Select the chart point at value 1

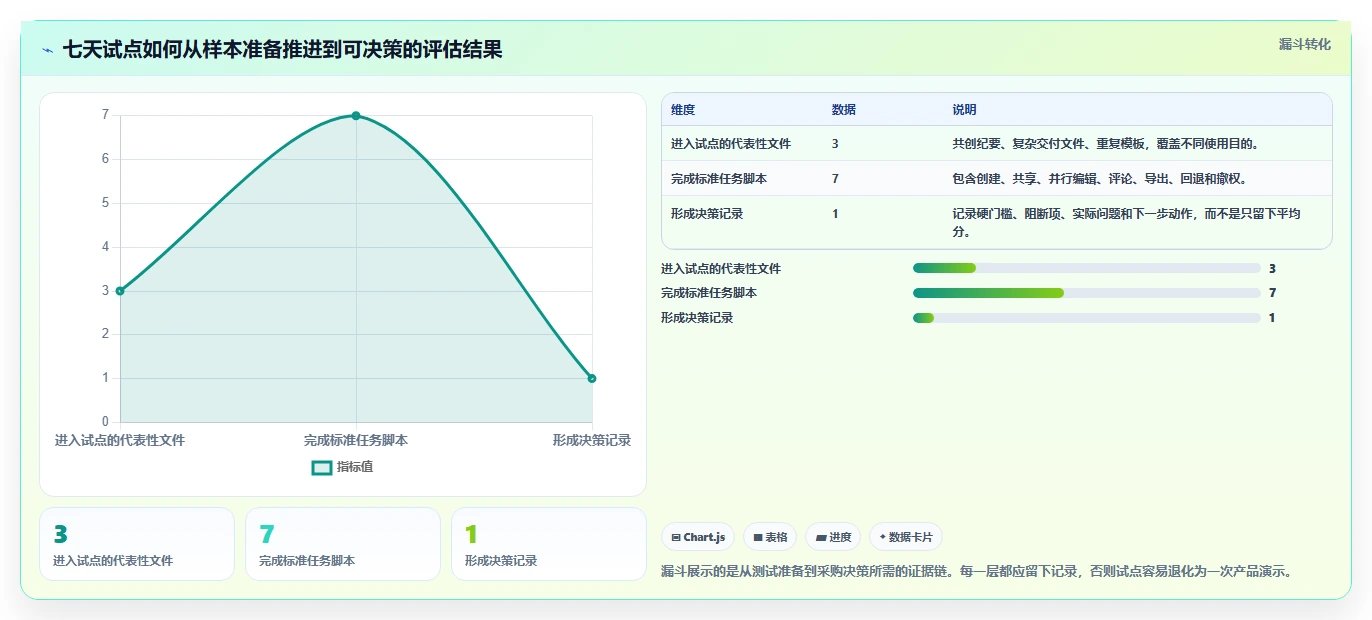[x=592, y=378]
